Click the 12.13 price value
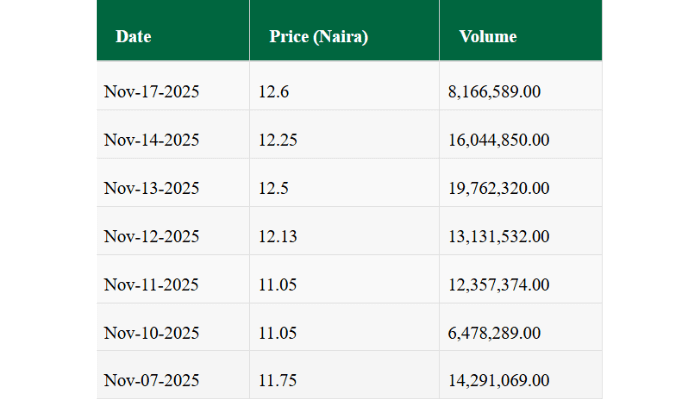This screenshot has width=700, height=400. 277,236
